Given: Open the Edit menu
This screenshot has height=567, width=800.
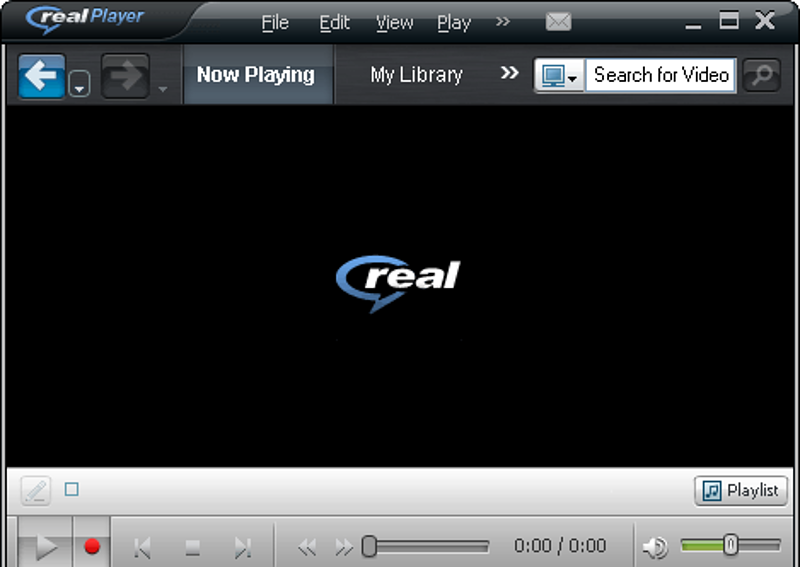Looking at the screenshot, I should (x=334, y=23).
